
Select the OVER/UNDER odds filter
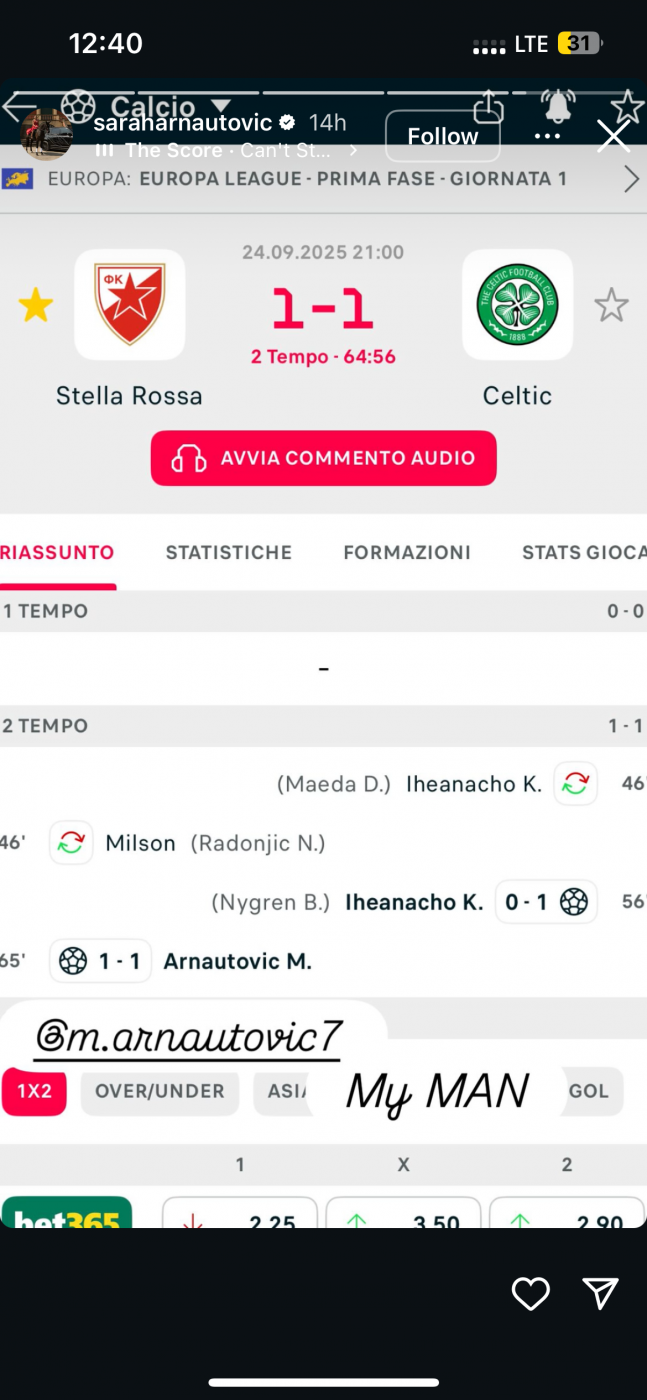click(160, 1091)
